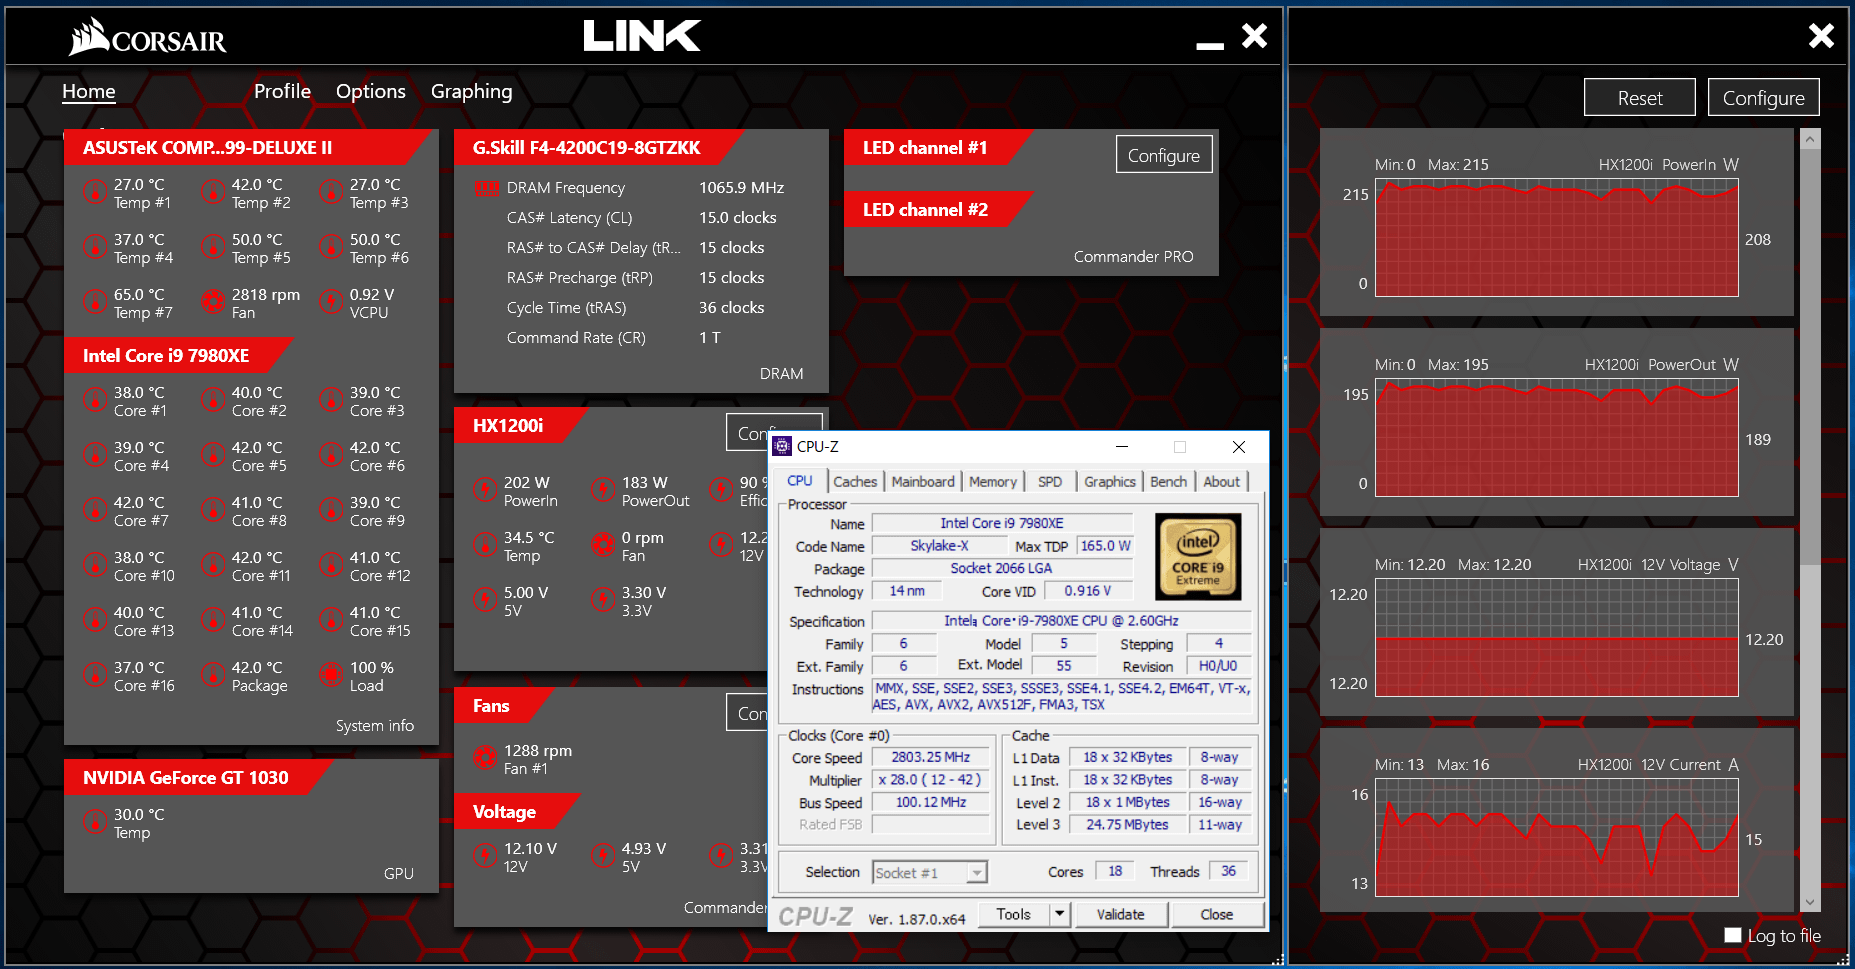Click the HX1200i 34.5 °C Temp icon
Viewport: 1855px width, 969px height.
pyautogui.click(x=485, y=544)
